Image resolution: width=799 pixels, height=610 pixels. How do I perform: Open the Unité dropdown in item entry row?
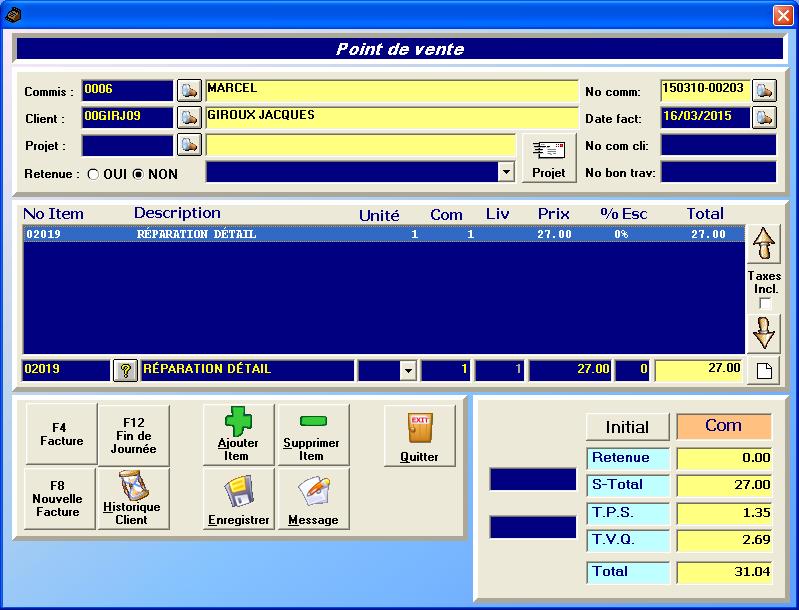tap(407, 371)
